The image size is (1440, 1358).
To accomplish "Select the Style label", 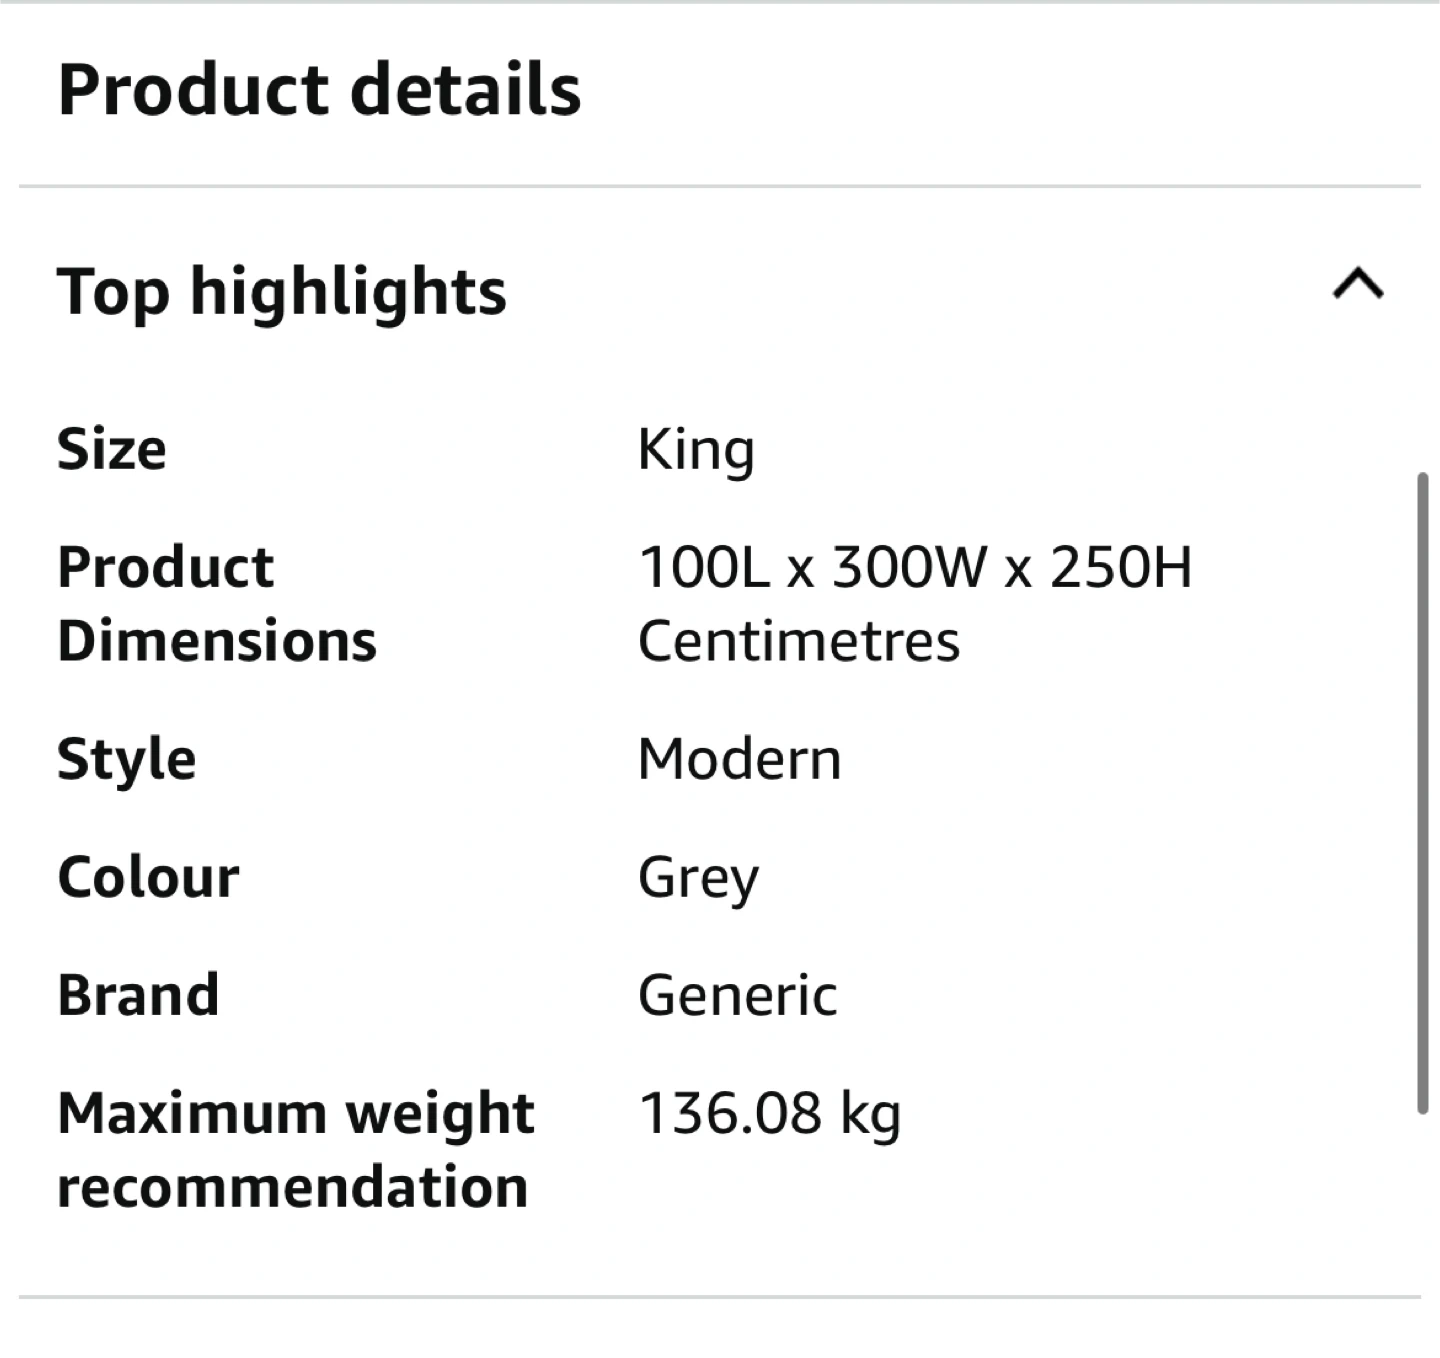I will coord(127,760).
